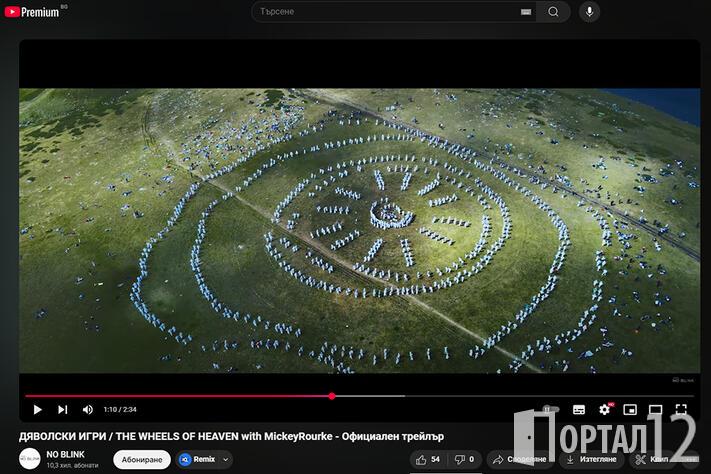Click the 1:10 / 2:34 time display

120,410
